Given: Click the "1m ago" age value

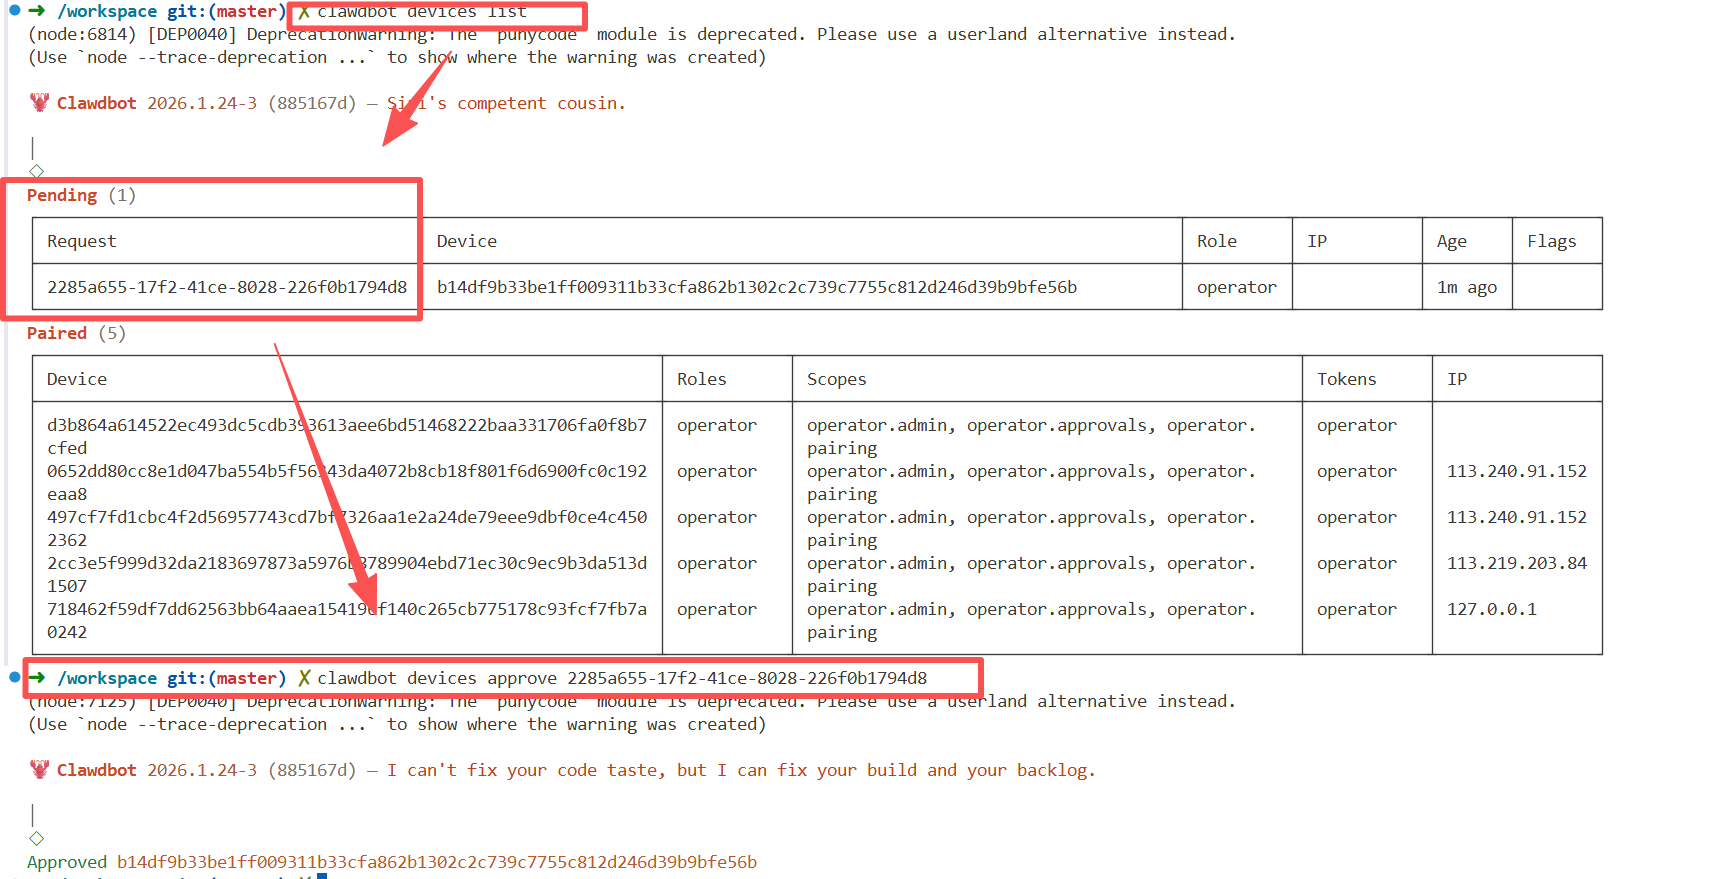Looking at the screenshot, I should point(1467,287).
